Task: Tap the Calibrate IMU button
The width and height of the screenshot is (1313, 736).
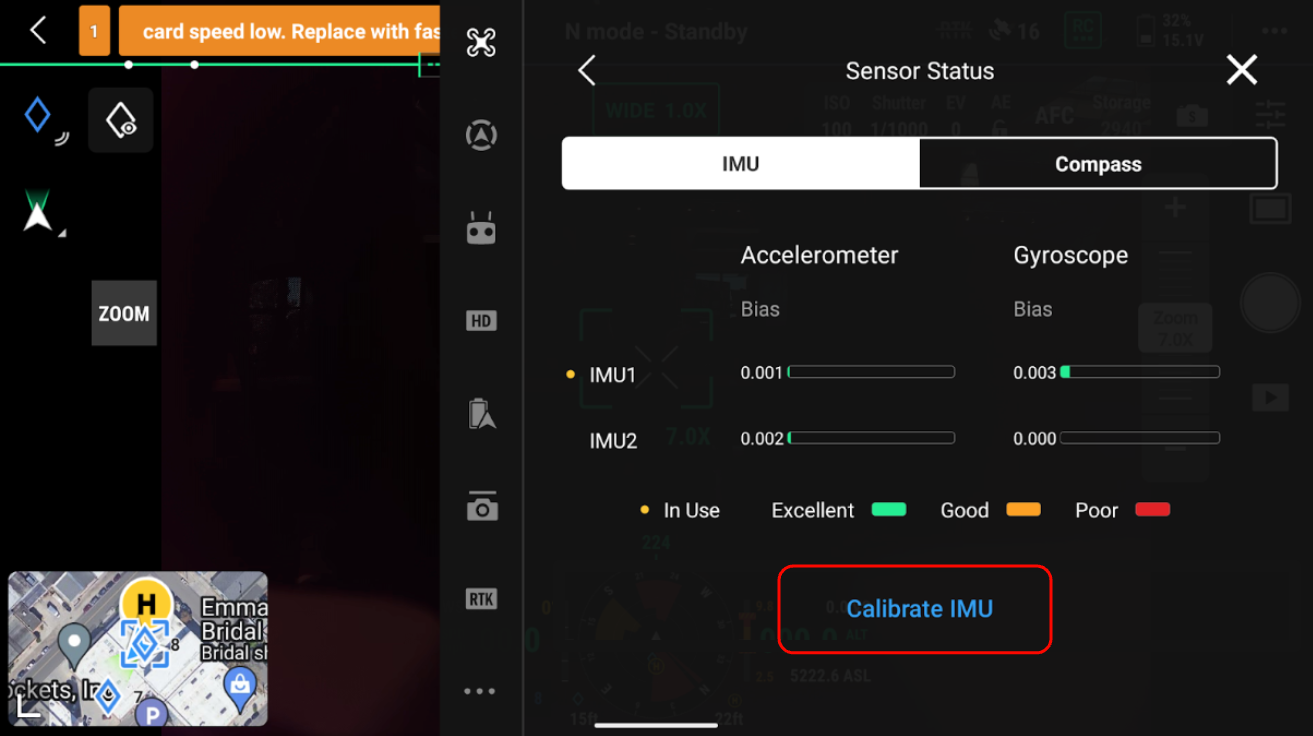Action: [919, 609]
